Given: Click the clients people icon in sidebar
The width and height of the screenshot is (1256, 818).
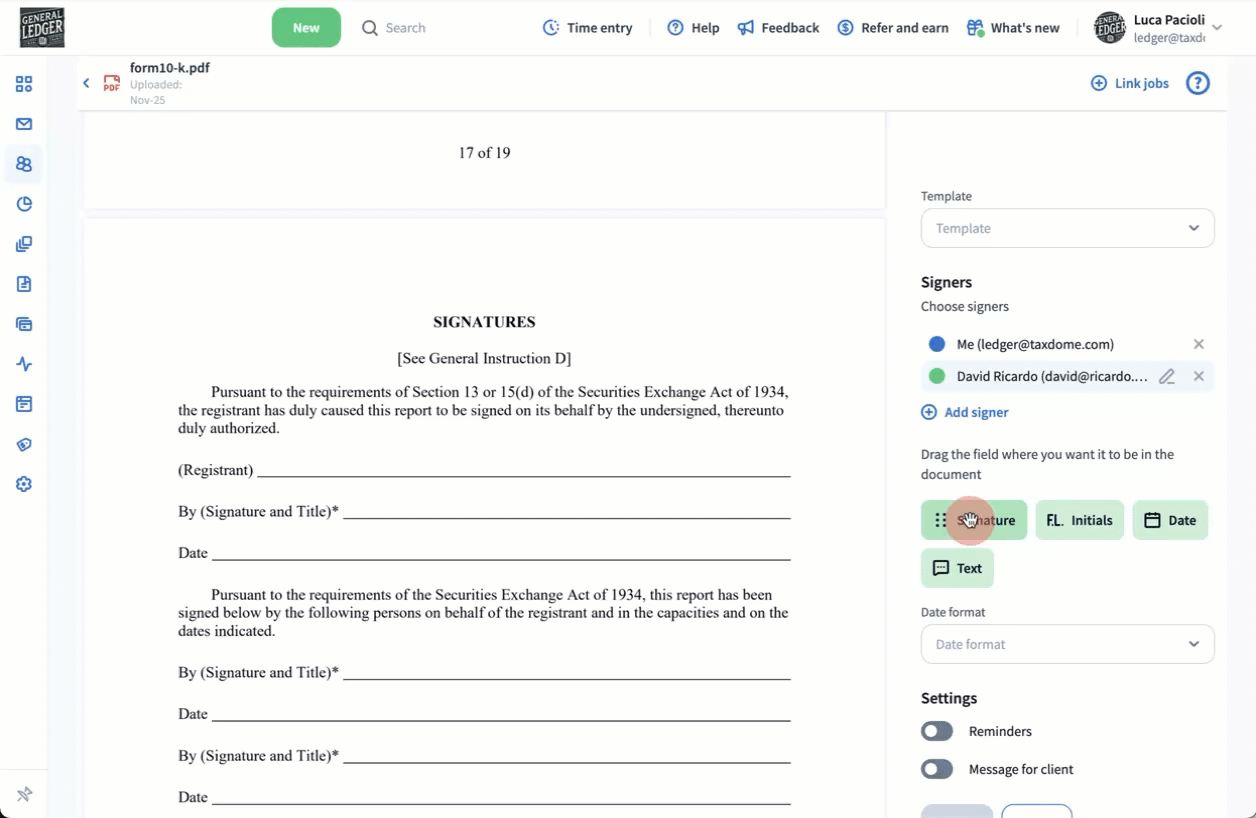Looking at the screenshot, I should click(24, 164).
